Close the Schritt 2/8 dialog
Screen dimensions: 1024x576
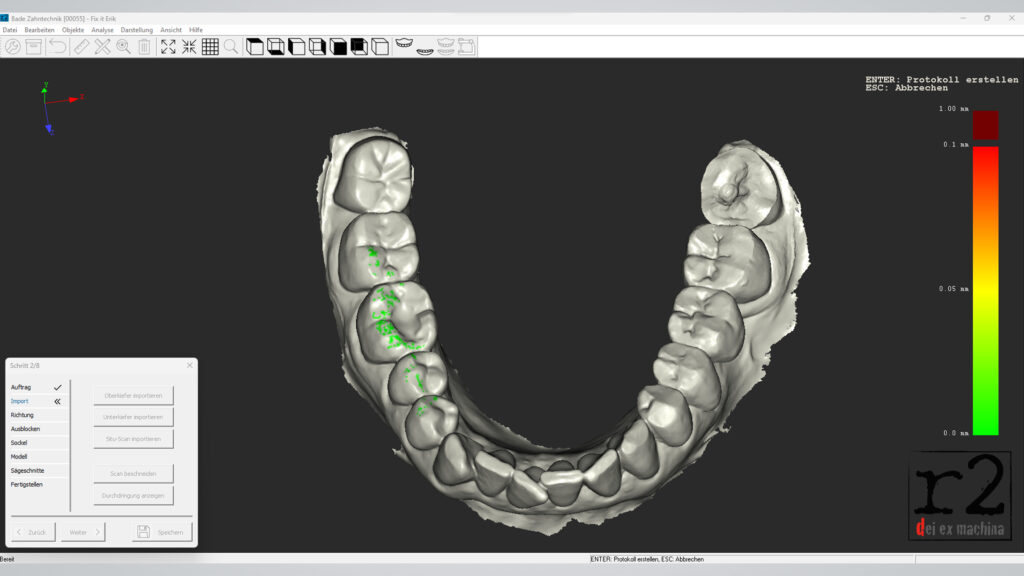click(x=188, y=367)
